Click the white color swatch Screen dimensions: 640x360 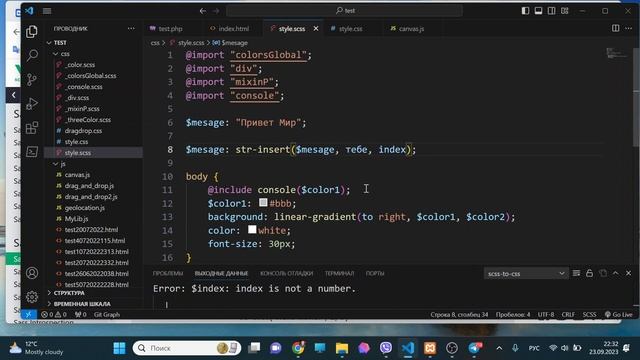pos(252,229)
